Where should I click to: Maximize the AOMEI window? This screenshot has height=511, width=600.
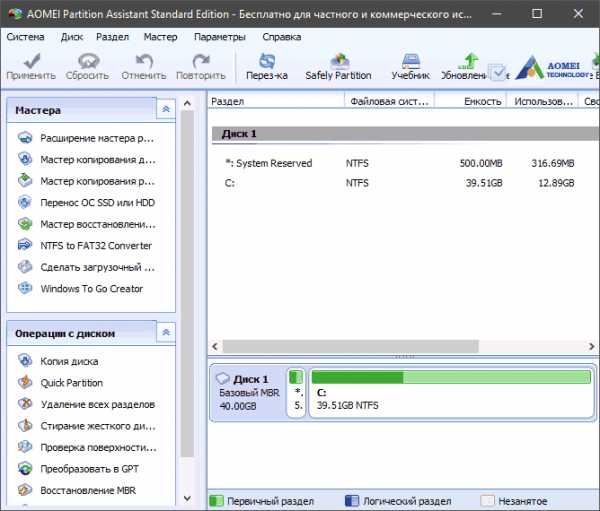(x=537, y=14)
